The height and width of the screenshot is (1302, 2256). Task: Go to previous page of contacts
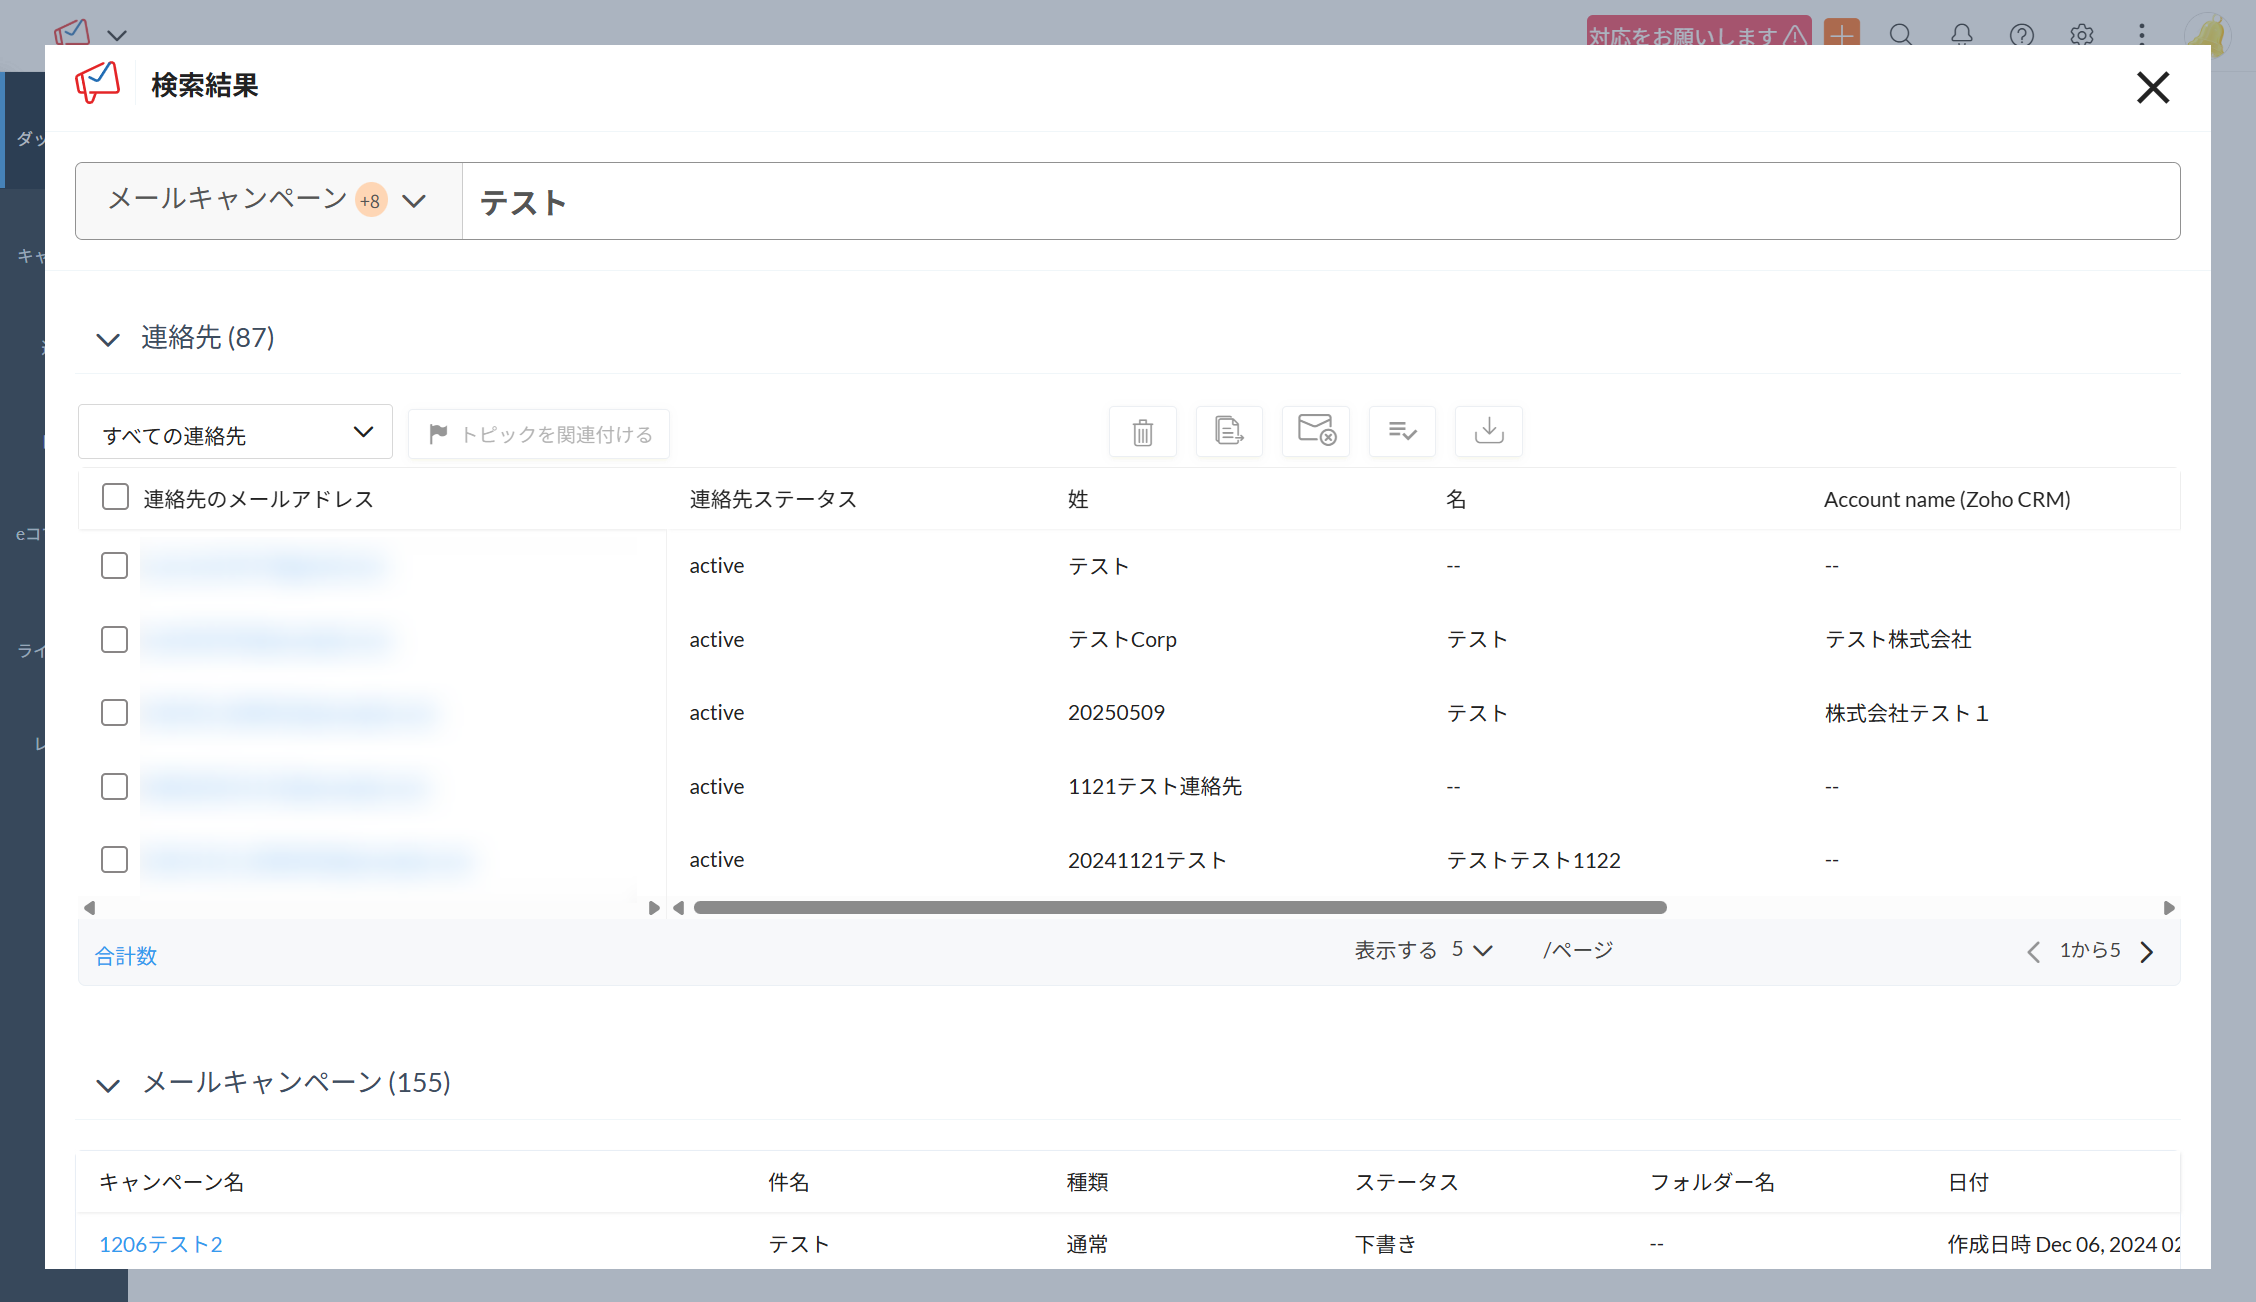pos(2033,952)
